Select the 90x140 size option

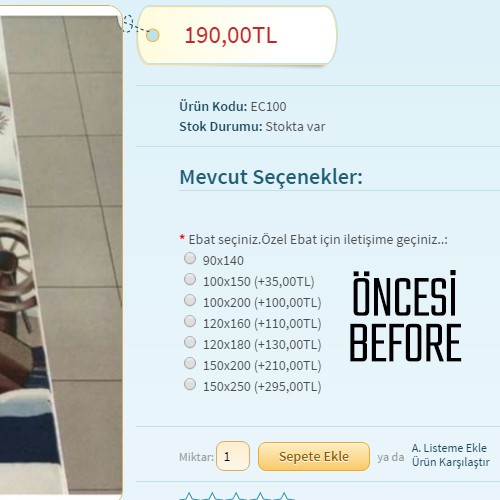click(x=190, y=258)
